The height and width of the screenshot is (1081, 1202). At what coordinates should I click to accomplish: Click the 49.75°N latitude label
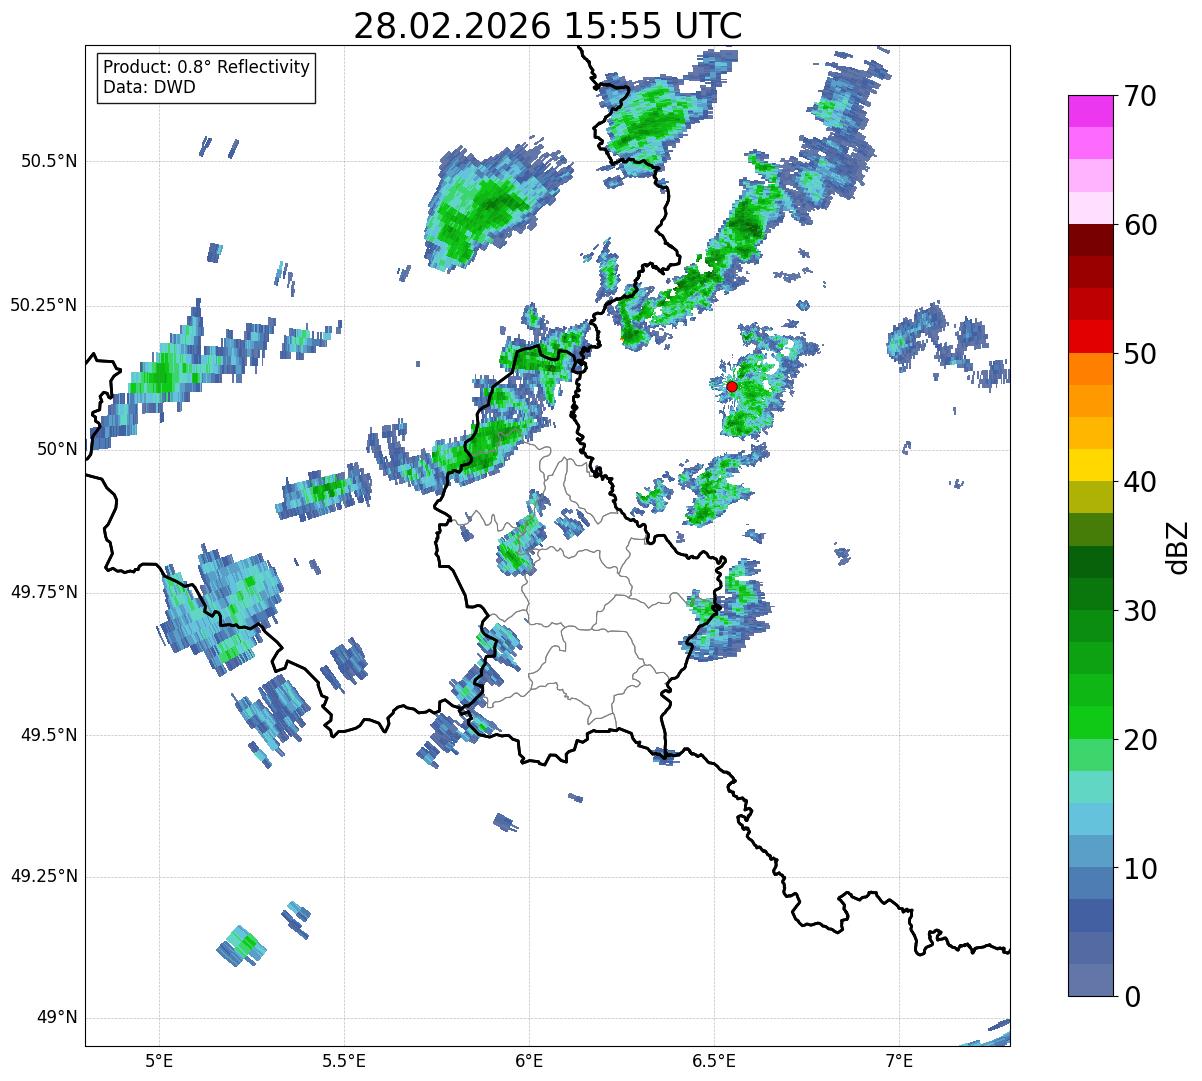point(44,592)
